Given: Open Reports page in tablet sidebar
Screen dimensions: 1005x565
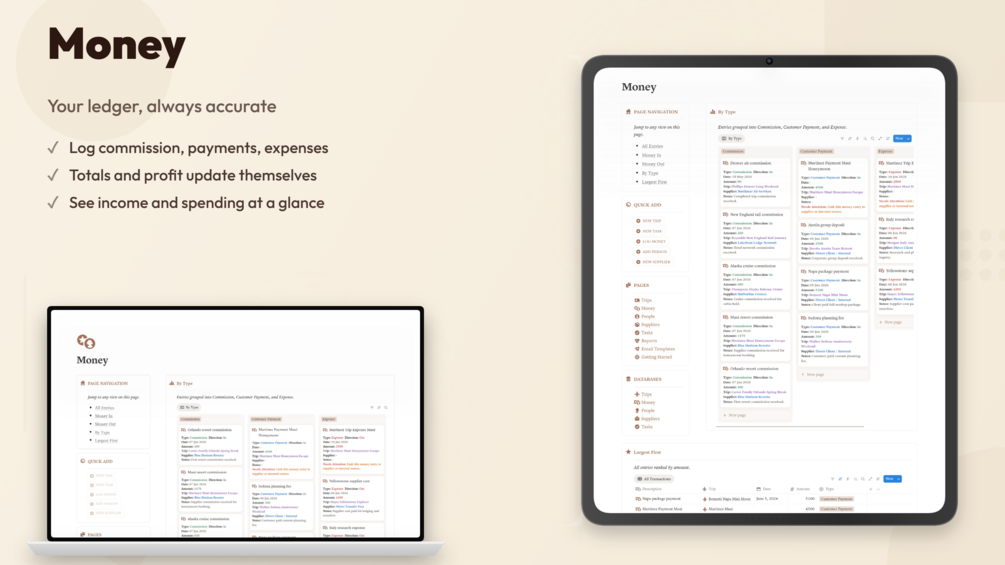Looking at the screenshot, I should pyautogui.click(x=646, y=341).
